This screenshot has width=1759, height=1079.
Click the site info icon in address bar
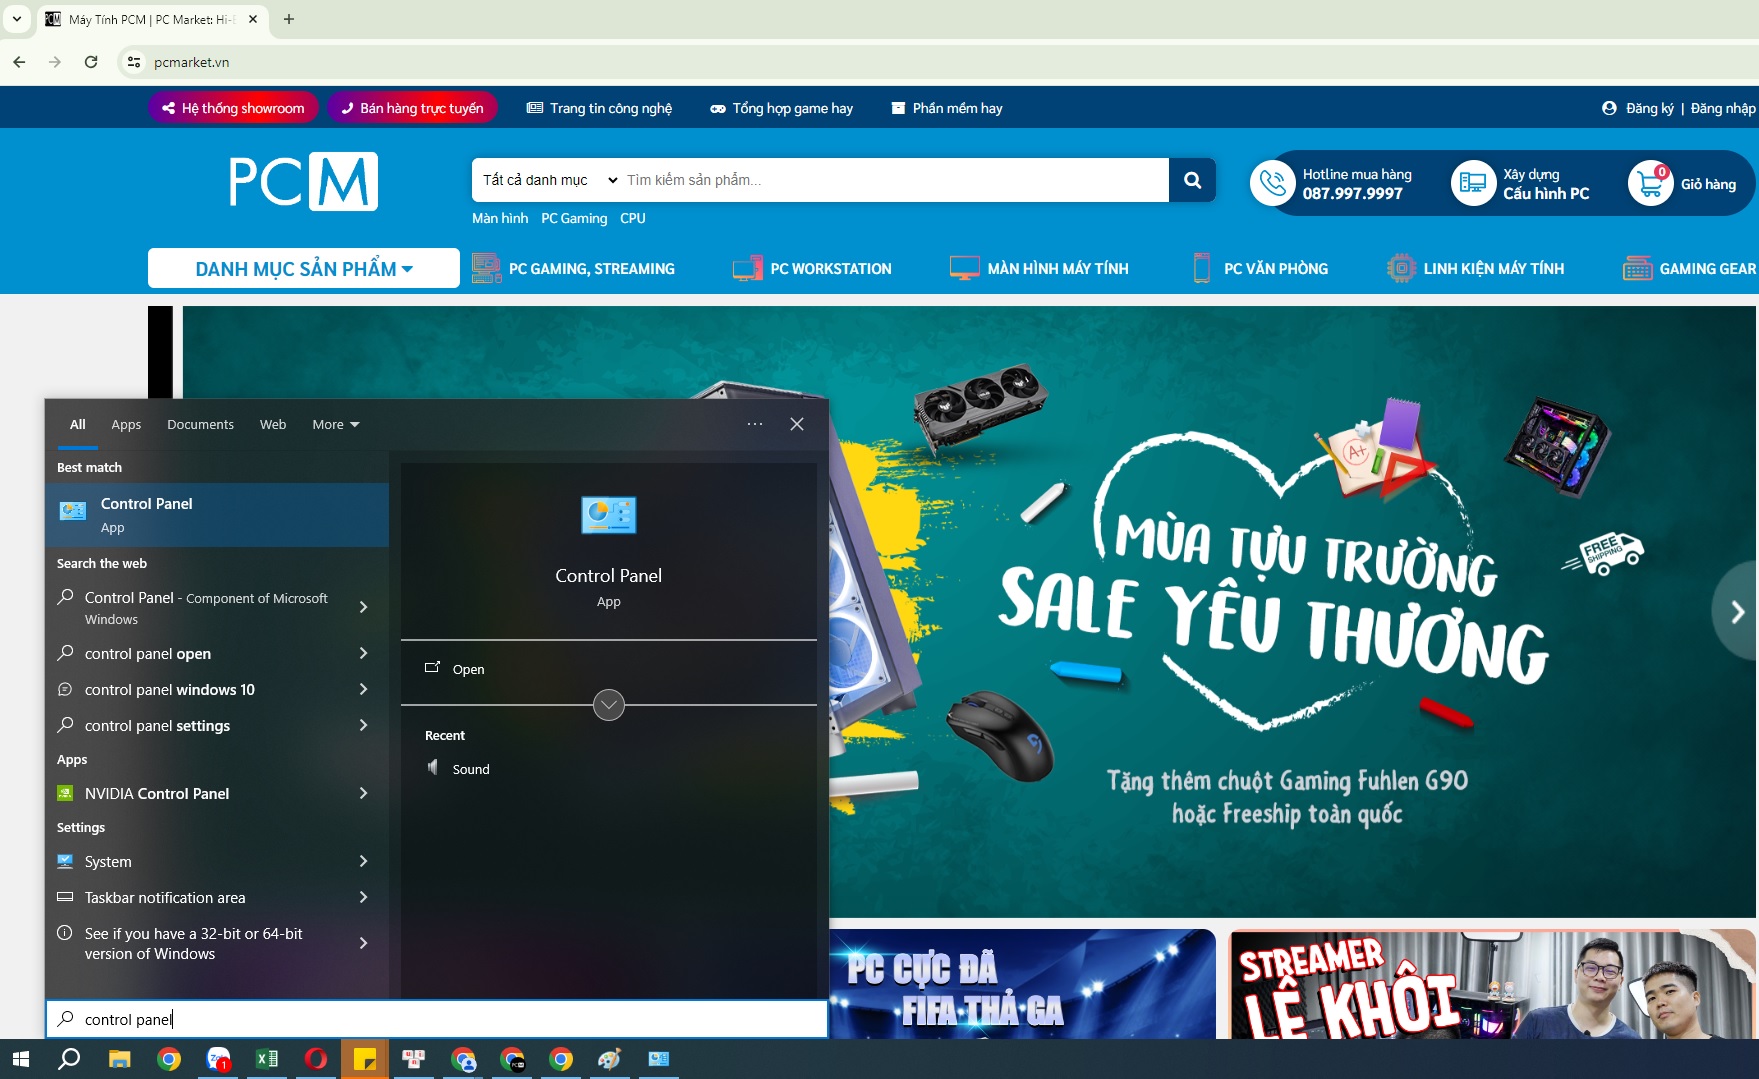[134, 62]
